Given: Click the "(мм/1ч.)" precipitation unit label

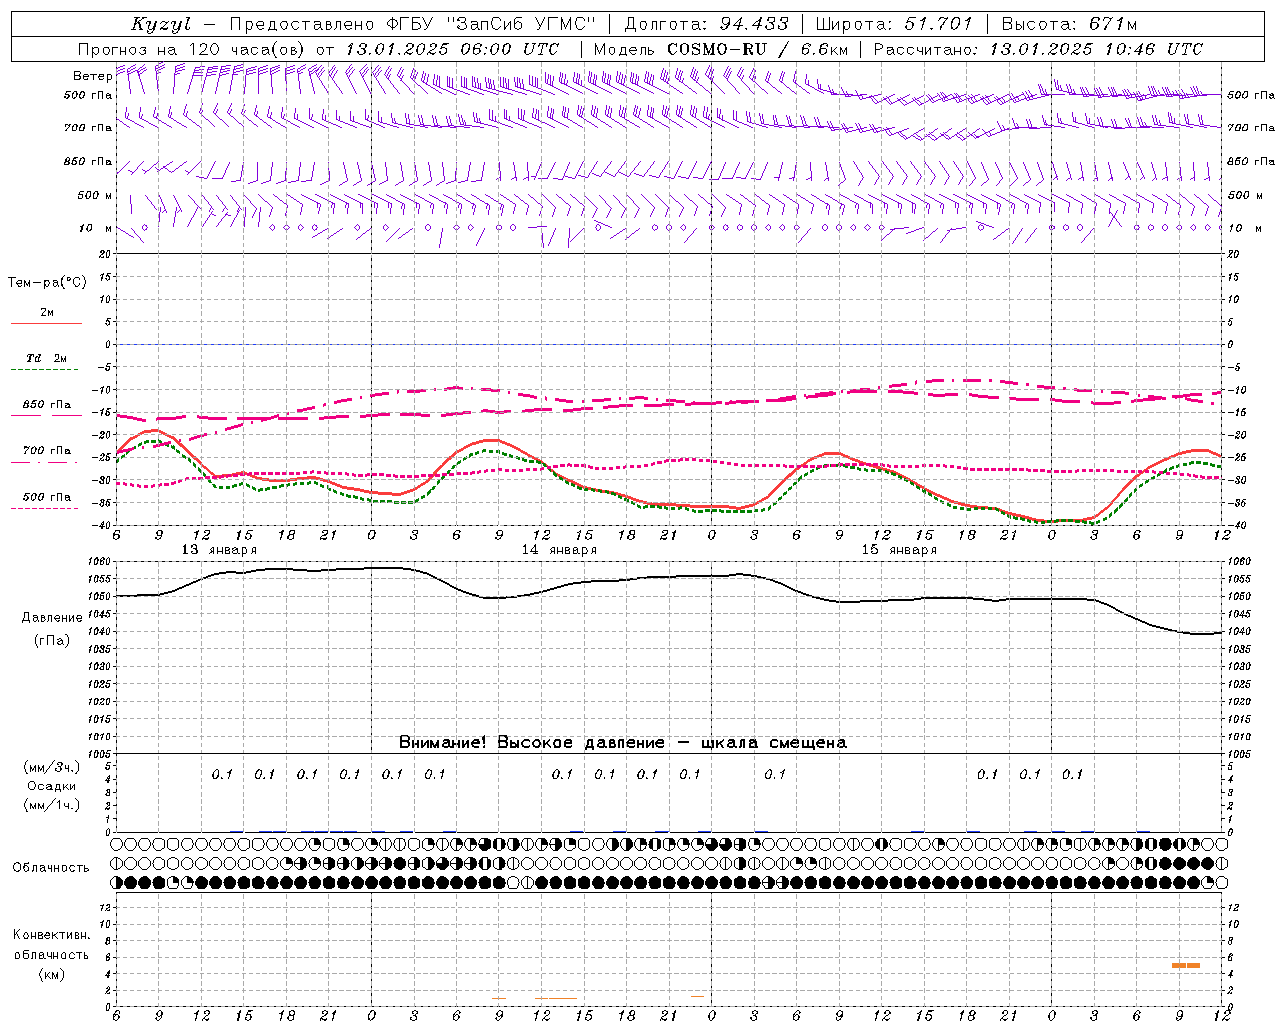Looking at the screenshot, I should pos(52,805).
